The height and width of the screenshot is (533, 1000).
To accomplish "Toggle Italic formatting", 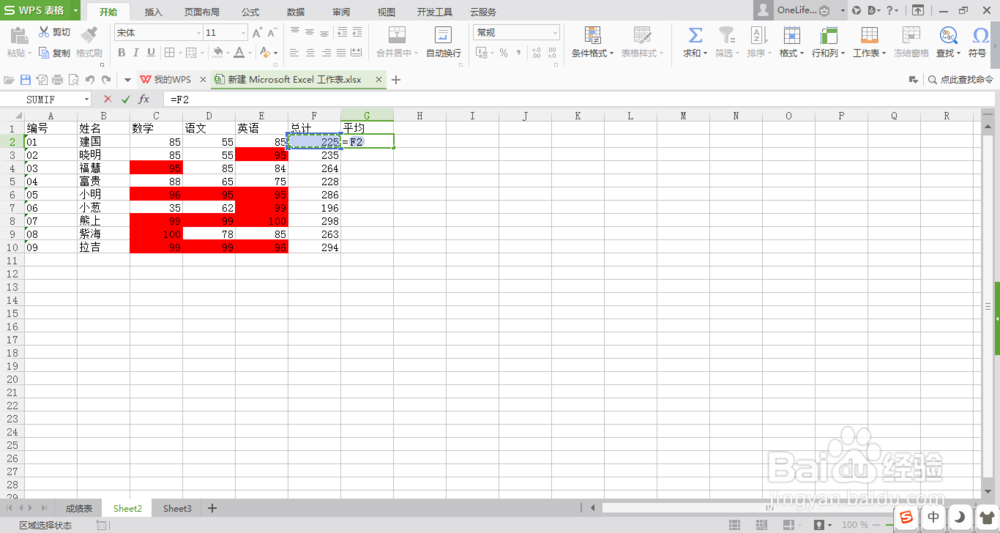I will [x=136, y=53].
